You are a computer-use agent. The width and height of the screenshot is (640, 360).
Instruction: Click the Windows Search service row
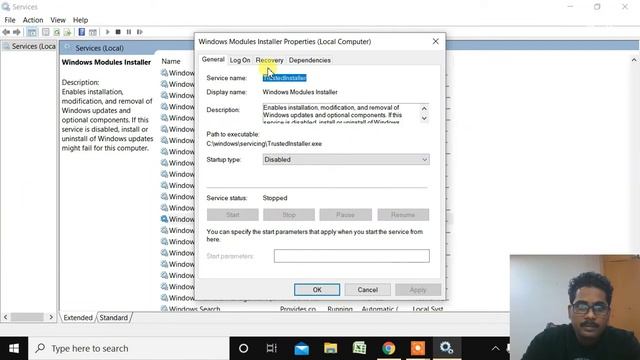pyautogui.click(x=302, y=309)
